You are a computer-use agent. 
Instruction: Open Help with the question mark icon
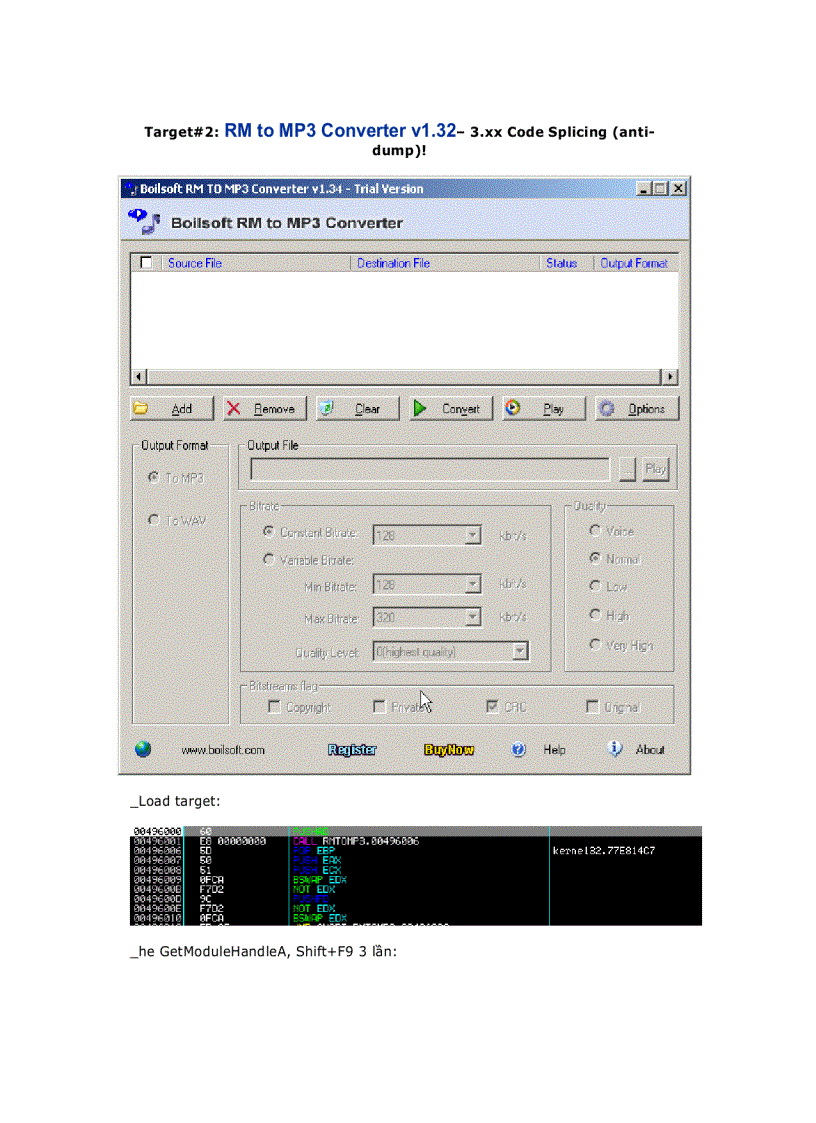click(x=518, y=749)
